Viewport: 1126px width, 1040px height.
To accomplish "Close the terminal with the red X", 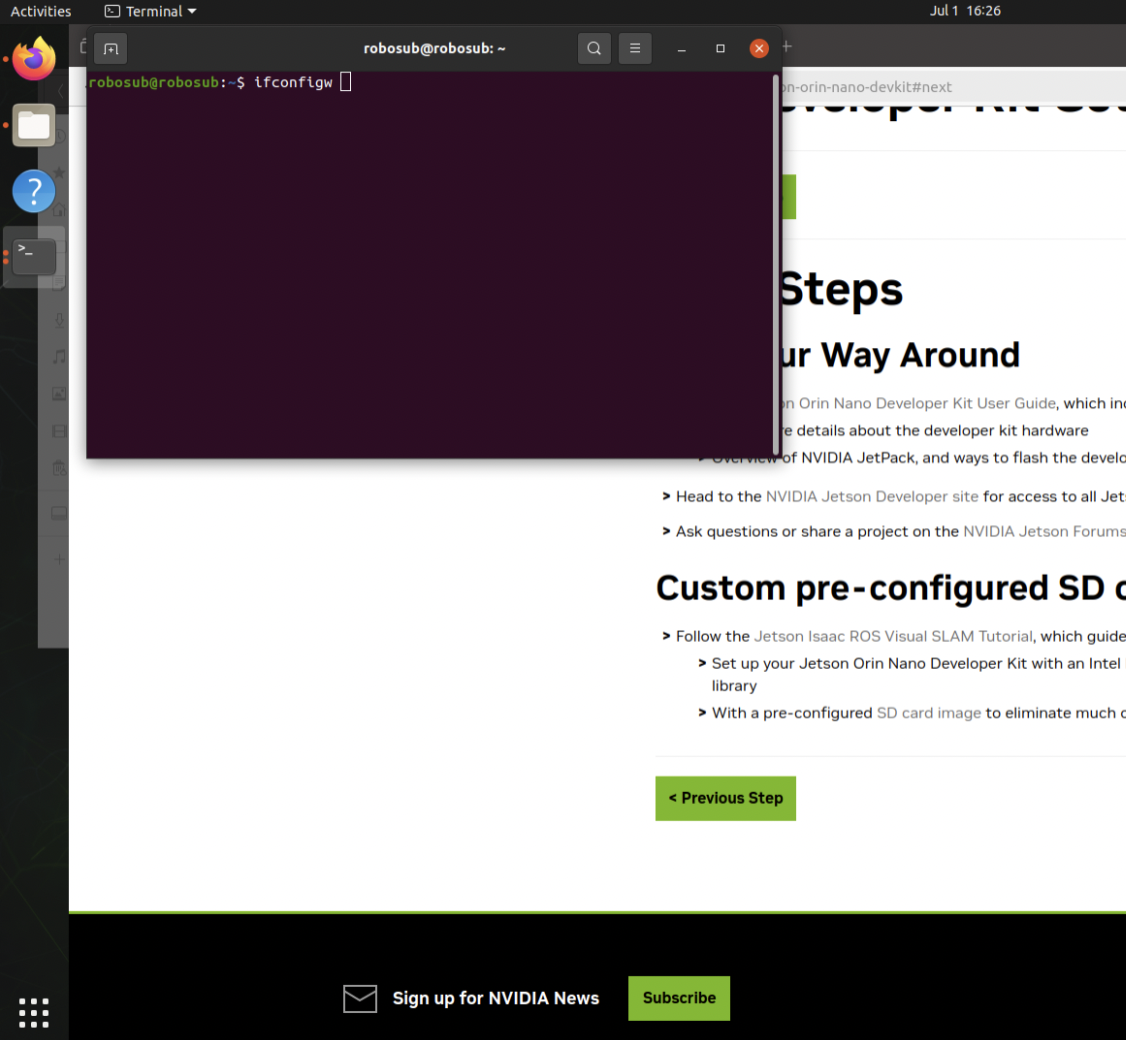I will pyautogui.click(x=759, y=49).
